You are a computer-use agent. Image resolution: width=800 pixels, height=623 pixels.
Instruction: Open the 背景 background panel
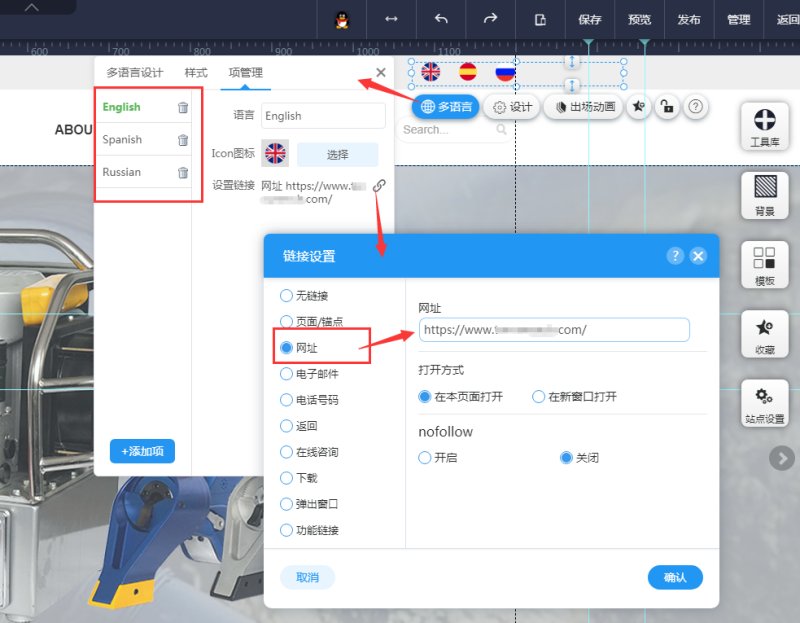pos(764,196)
